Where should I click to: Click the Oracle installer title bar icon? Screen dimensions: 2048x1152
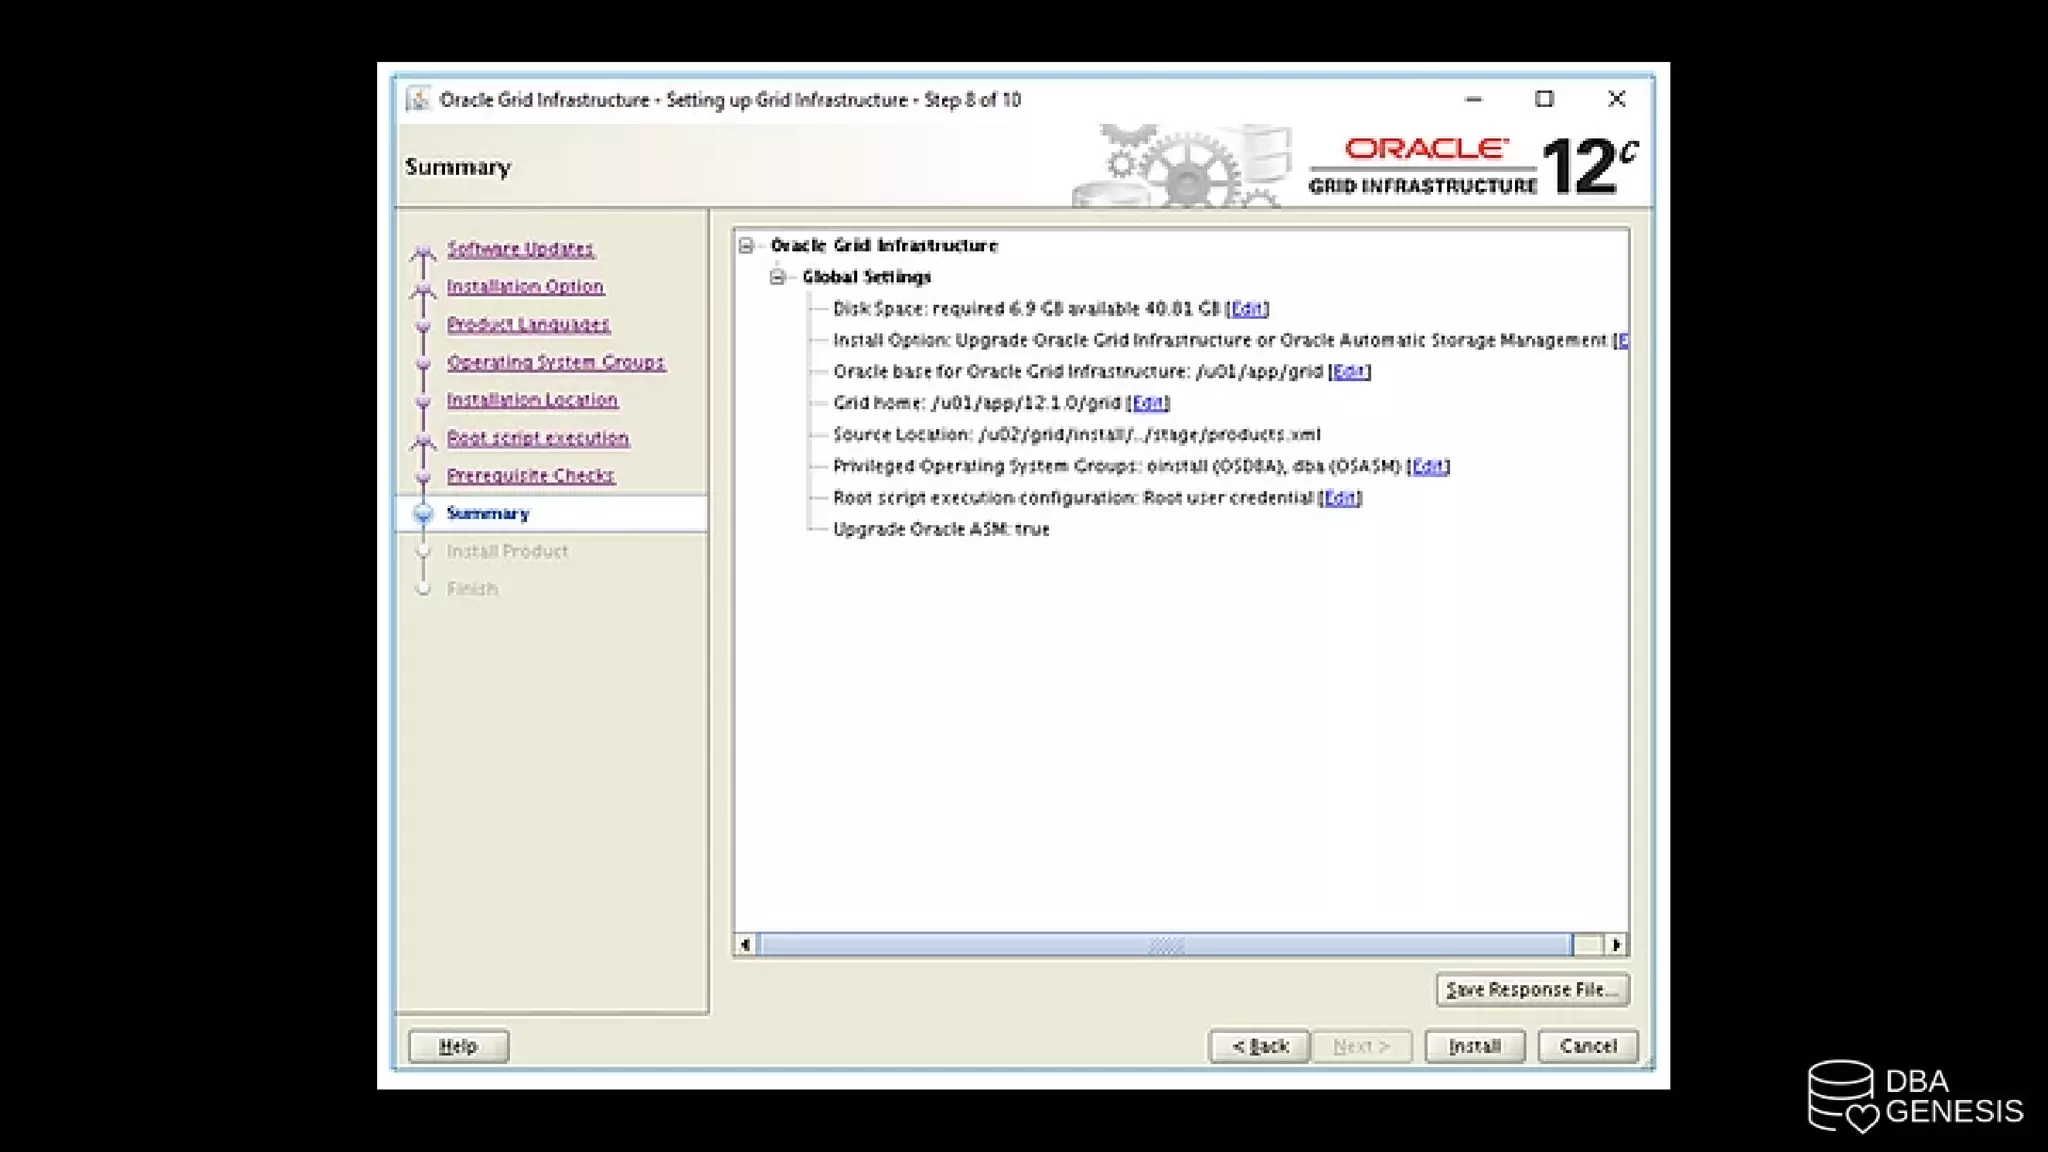(x=418, y=99)
